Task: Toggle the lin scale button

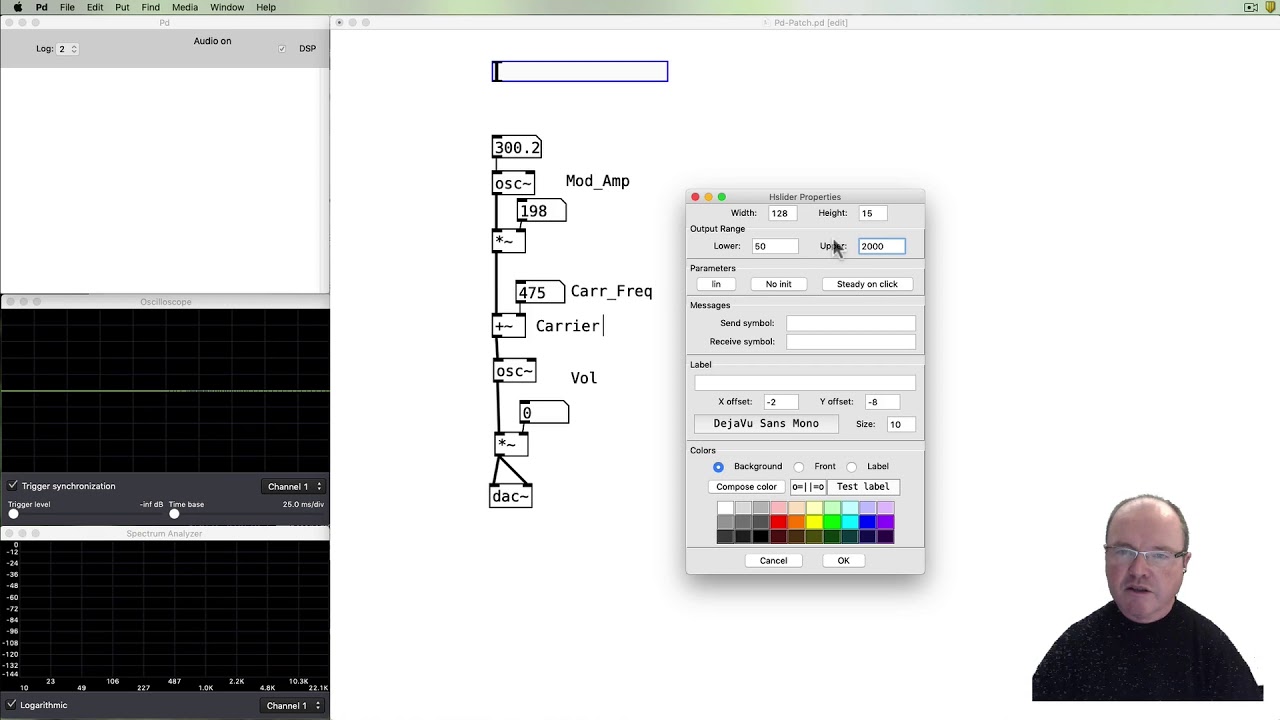Action: 716,284
